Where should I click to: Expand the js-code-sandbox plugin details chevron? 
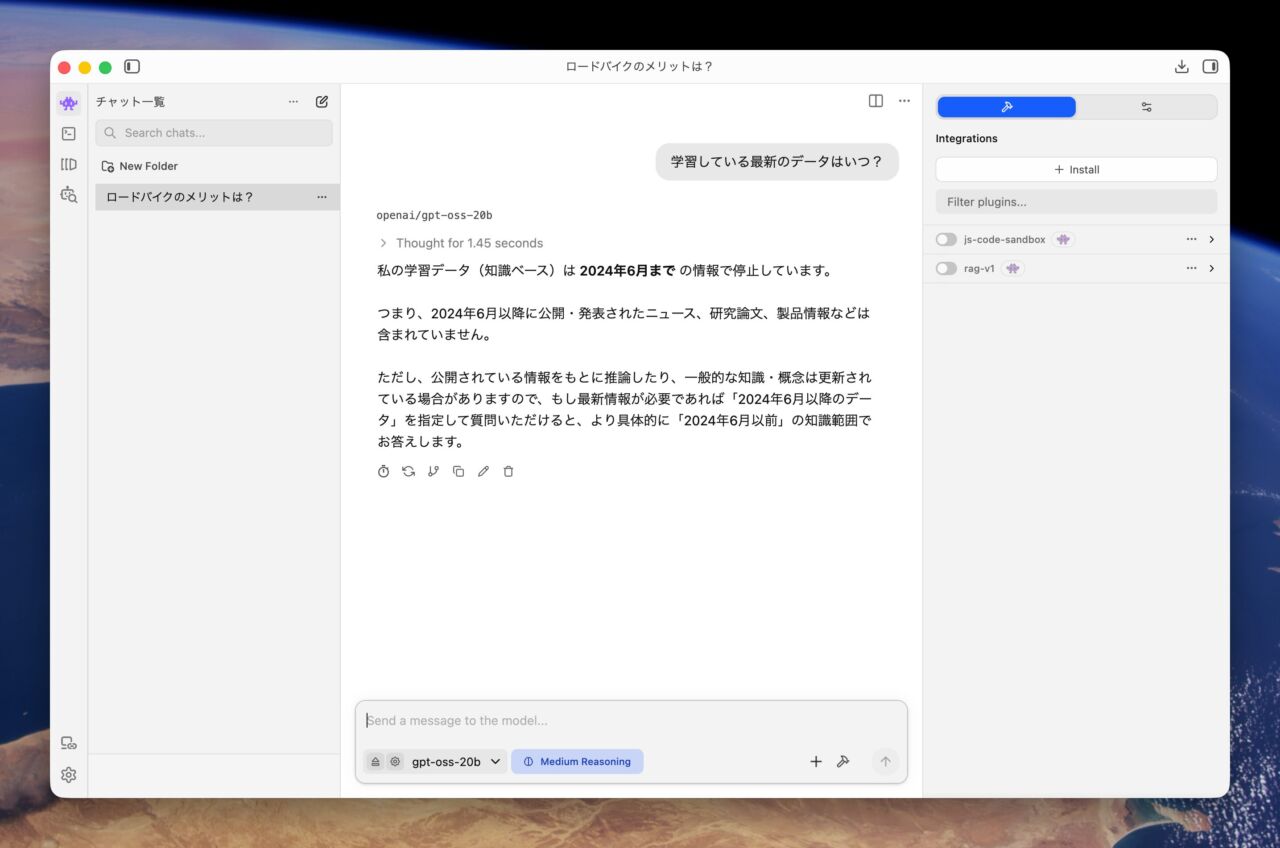point(1212,240)
